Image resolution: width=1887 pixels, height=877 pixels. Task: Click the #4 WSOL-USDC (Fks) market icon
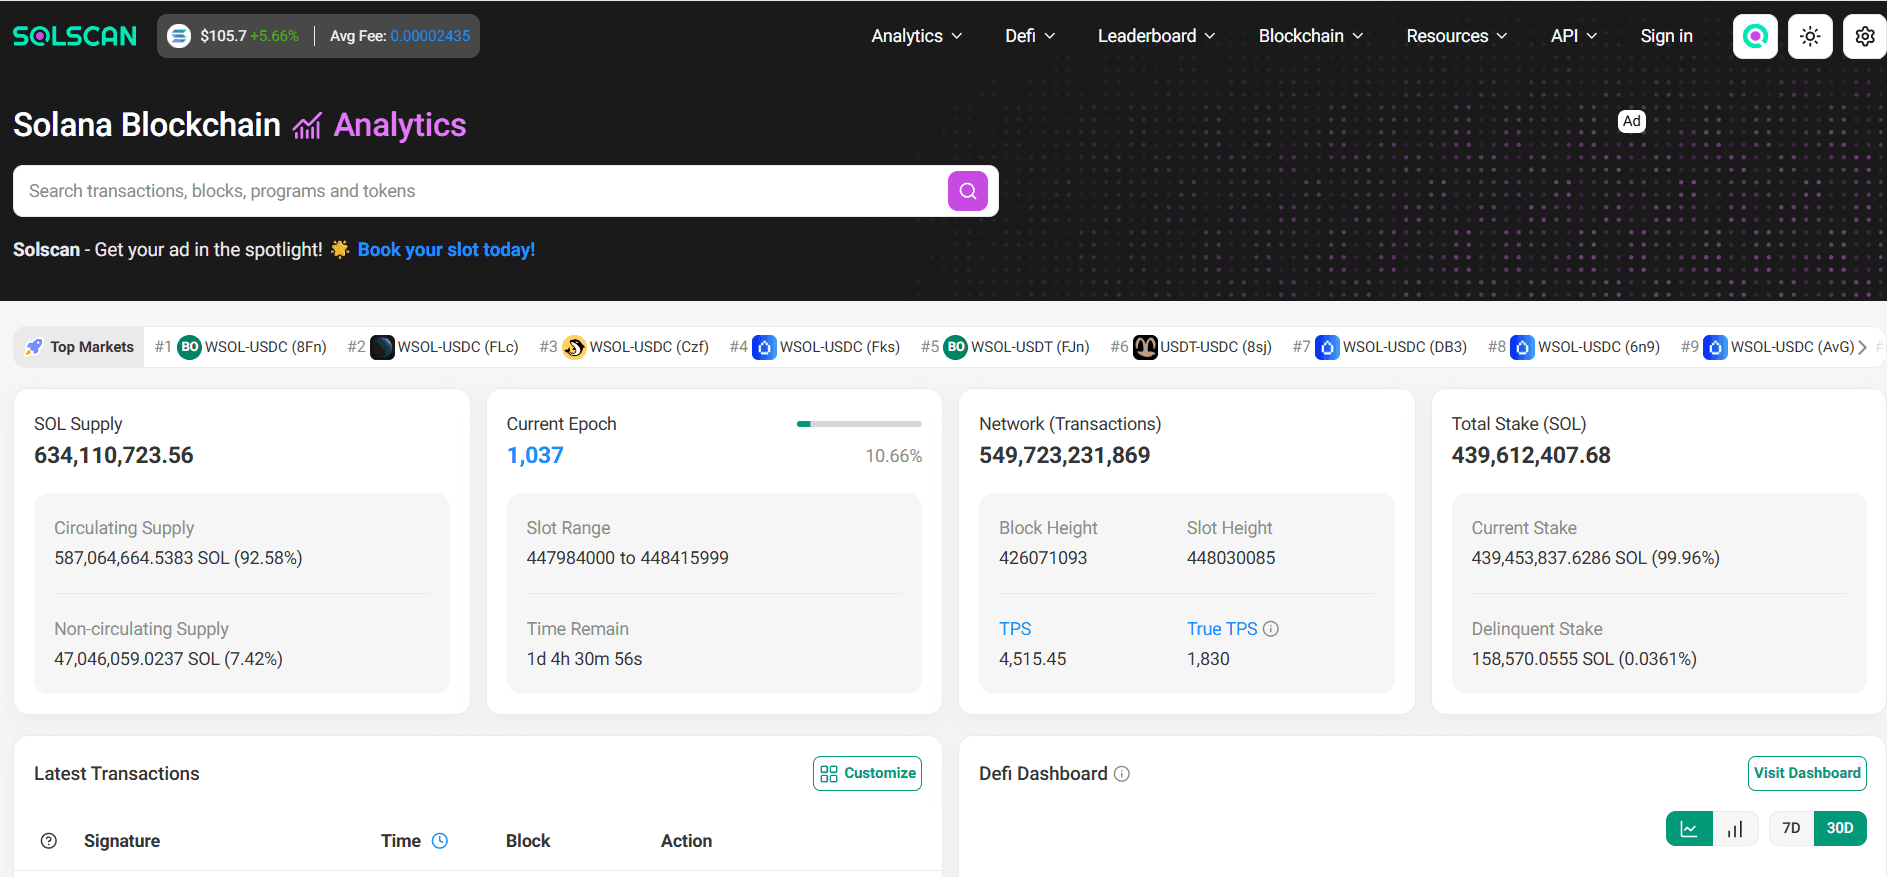[764, 347]
